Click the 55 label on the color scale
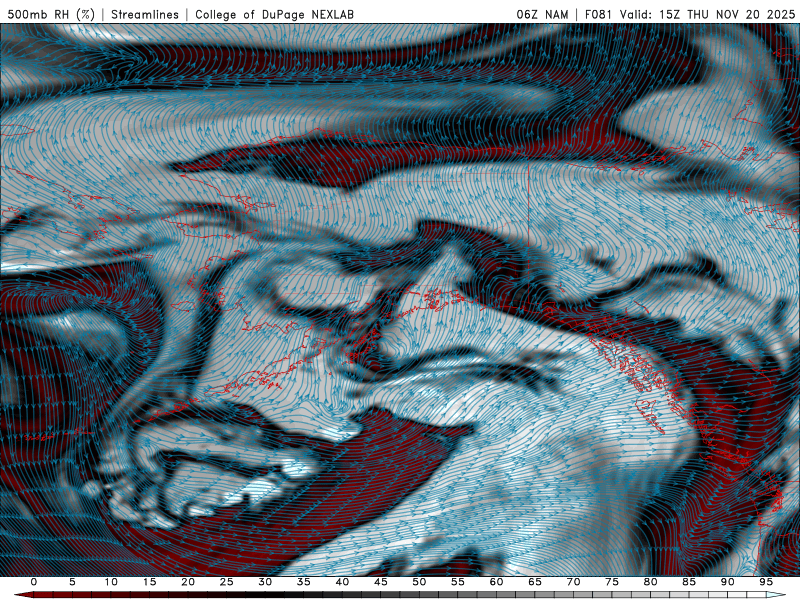This screenshot has height=600, width=800. tap(458, 582)
